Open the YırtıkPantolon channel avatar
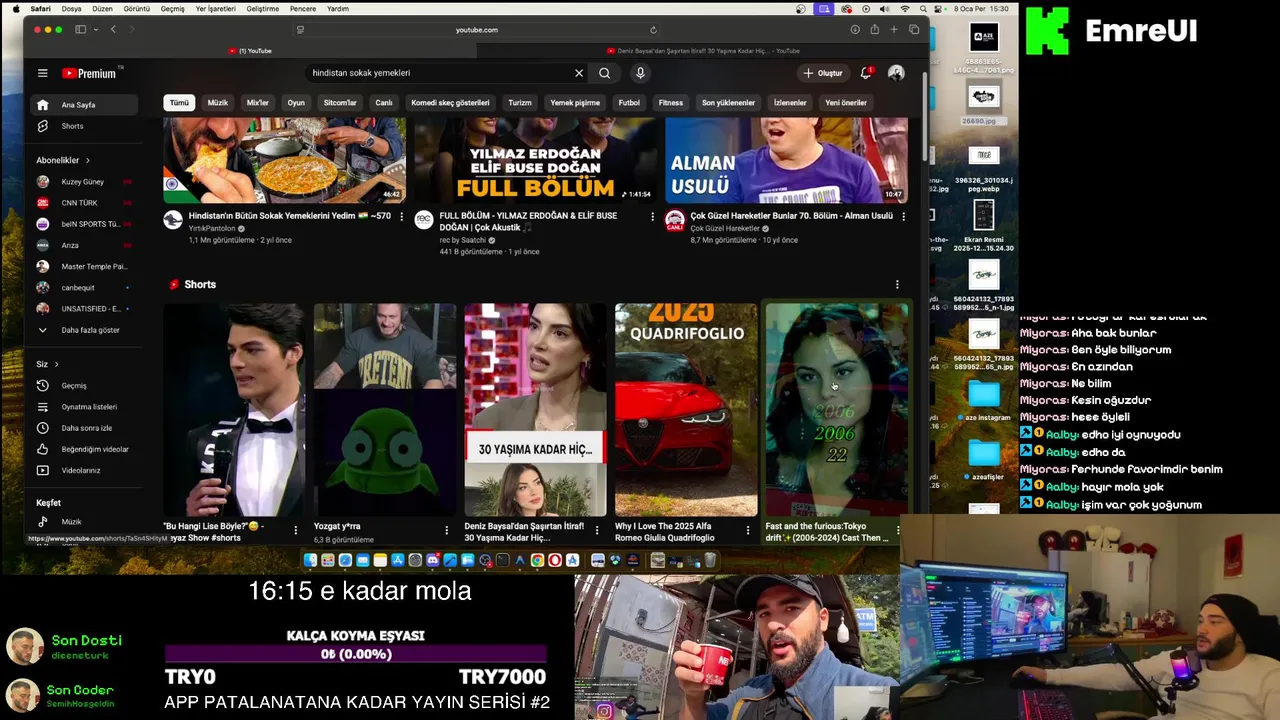Viewport: 1280px width, 720px height. coord(173,220)
